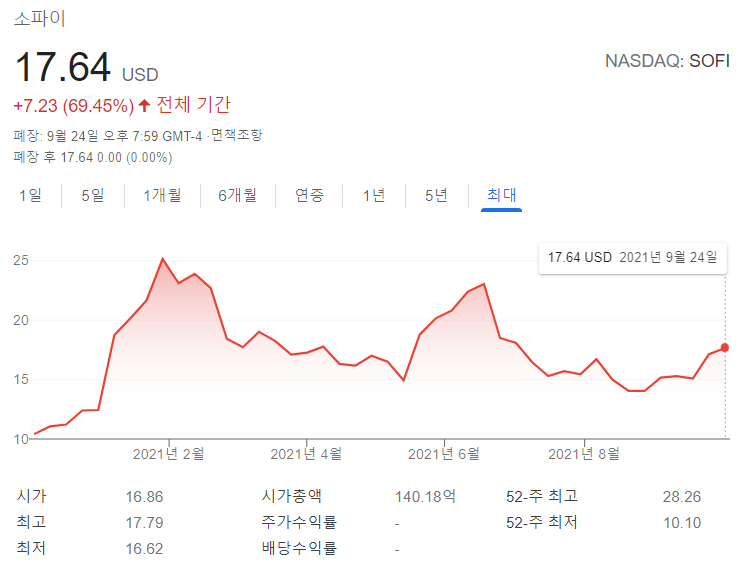Click the 최고 value 17.79

[x=144, y=523]
